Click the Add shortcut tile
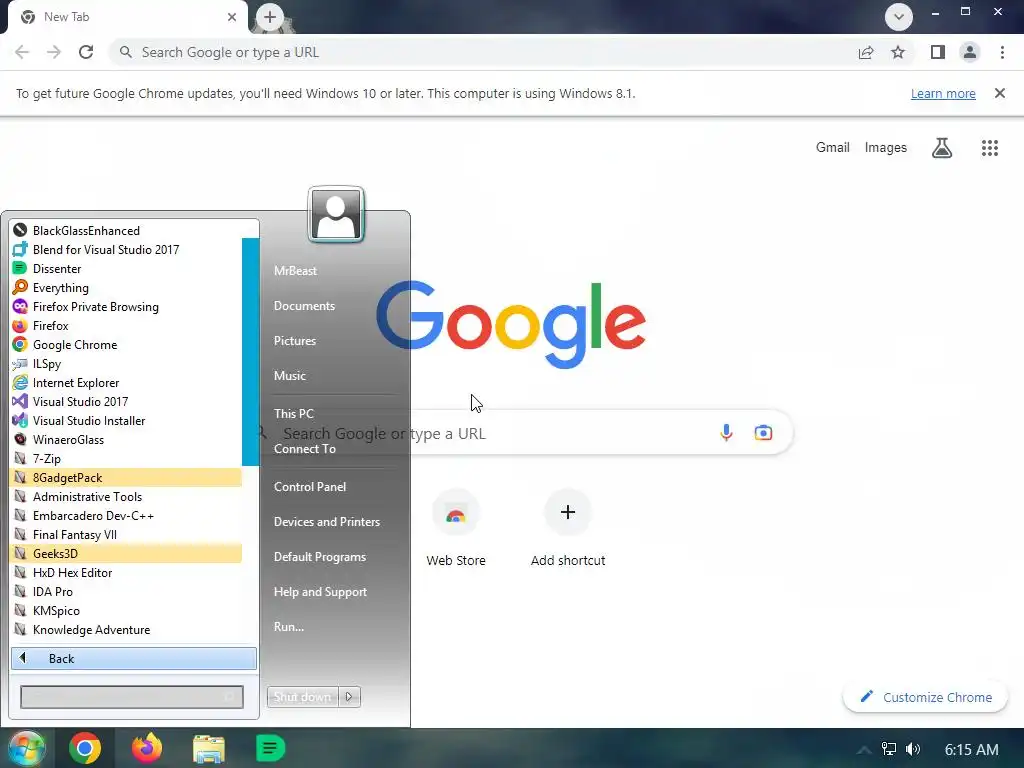 [x=568, y=528]
